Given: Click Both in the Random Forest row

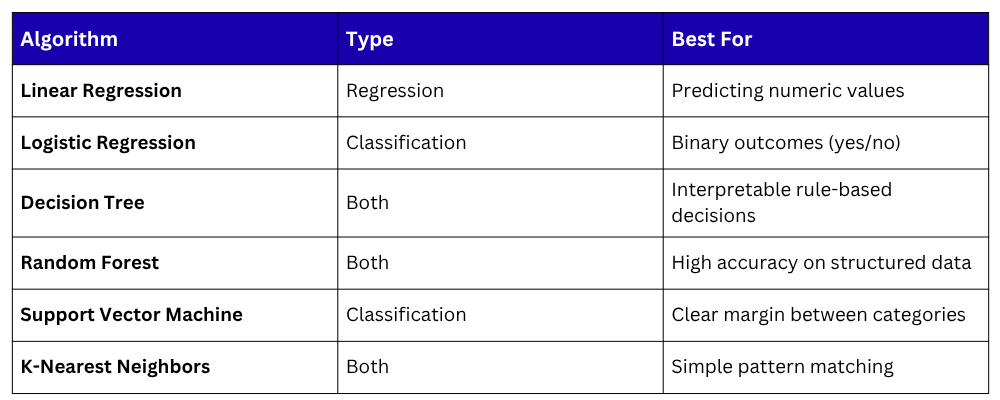Looking at the screenshot, I should (x=368, y=263).
